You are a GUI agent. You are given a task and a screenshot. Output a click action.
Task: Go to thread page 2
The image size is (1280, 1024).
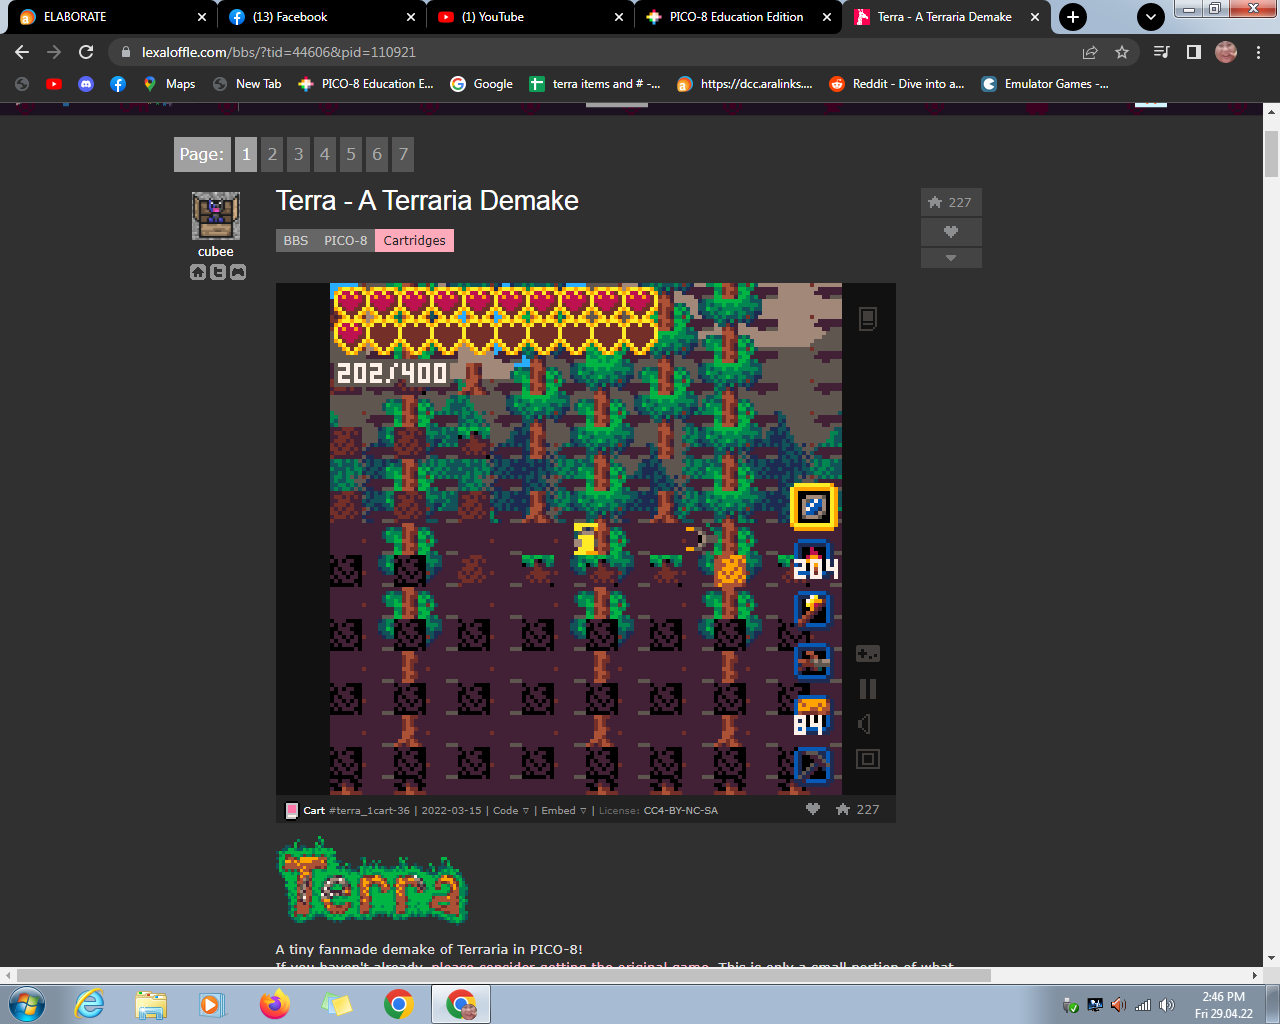(272, 154)
